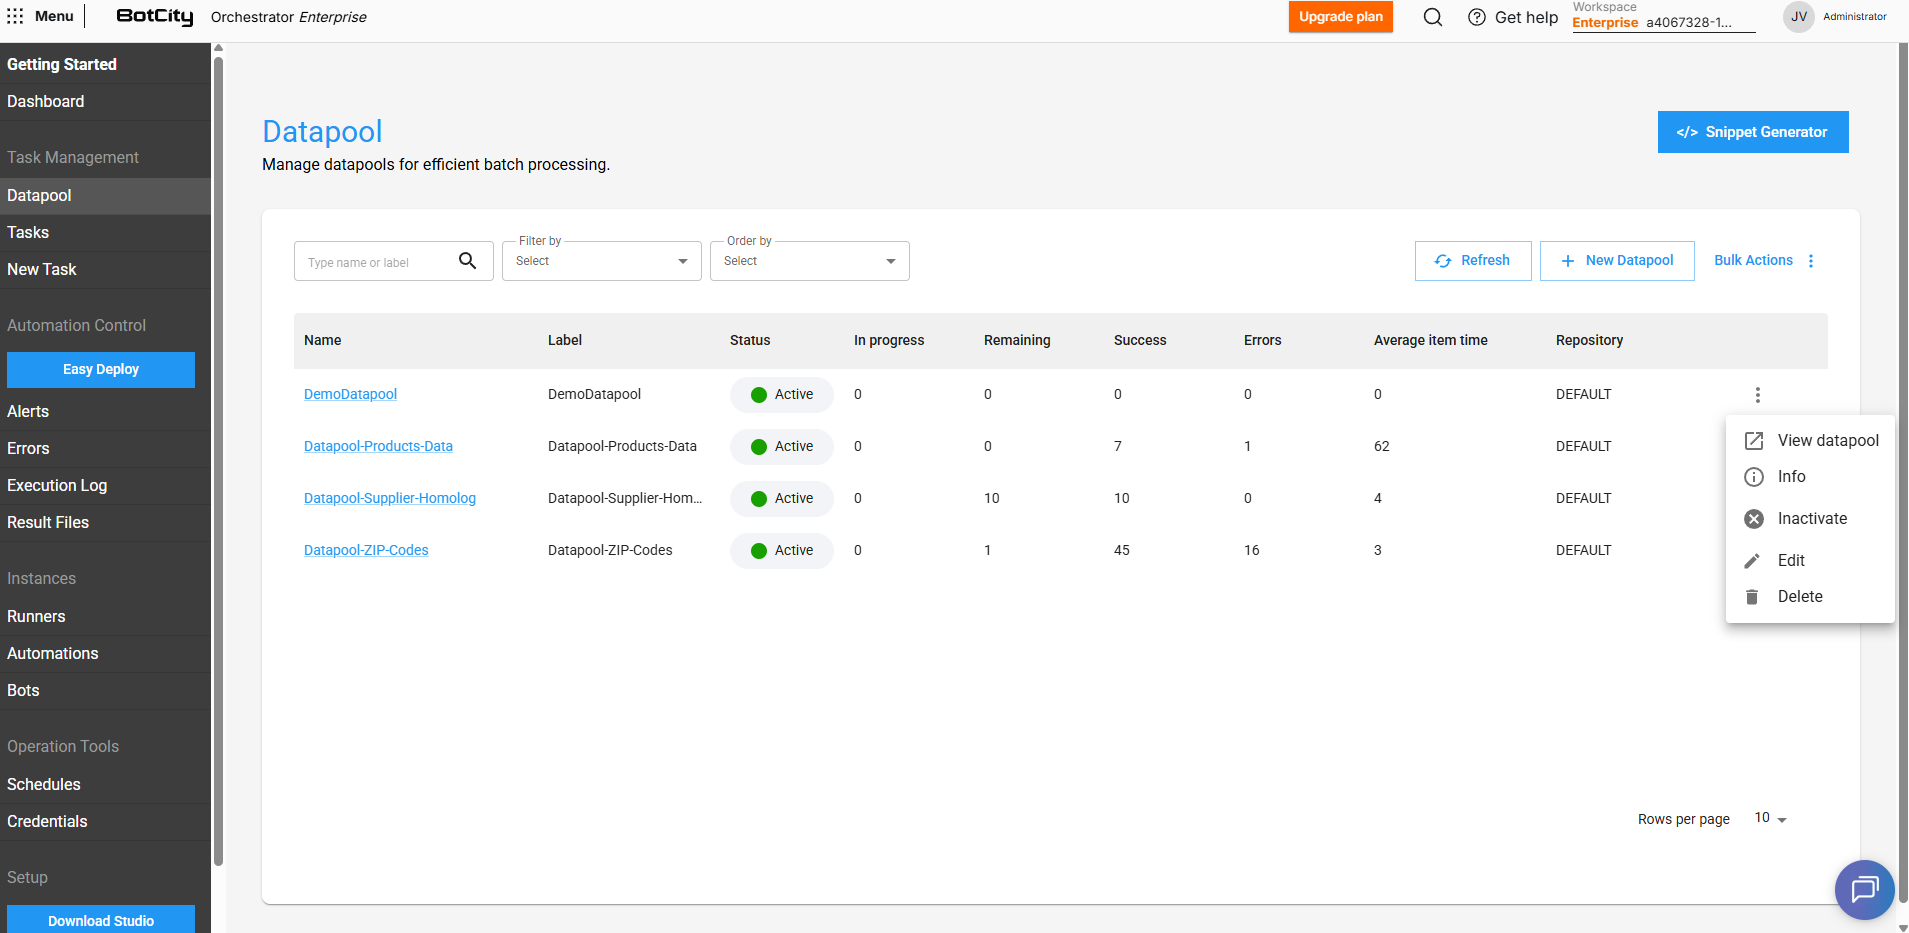Choose Edit in the context menu

1790,561
